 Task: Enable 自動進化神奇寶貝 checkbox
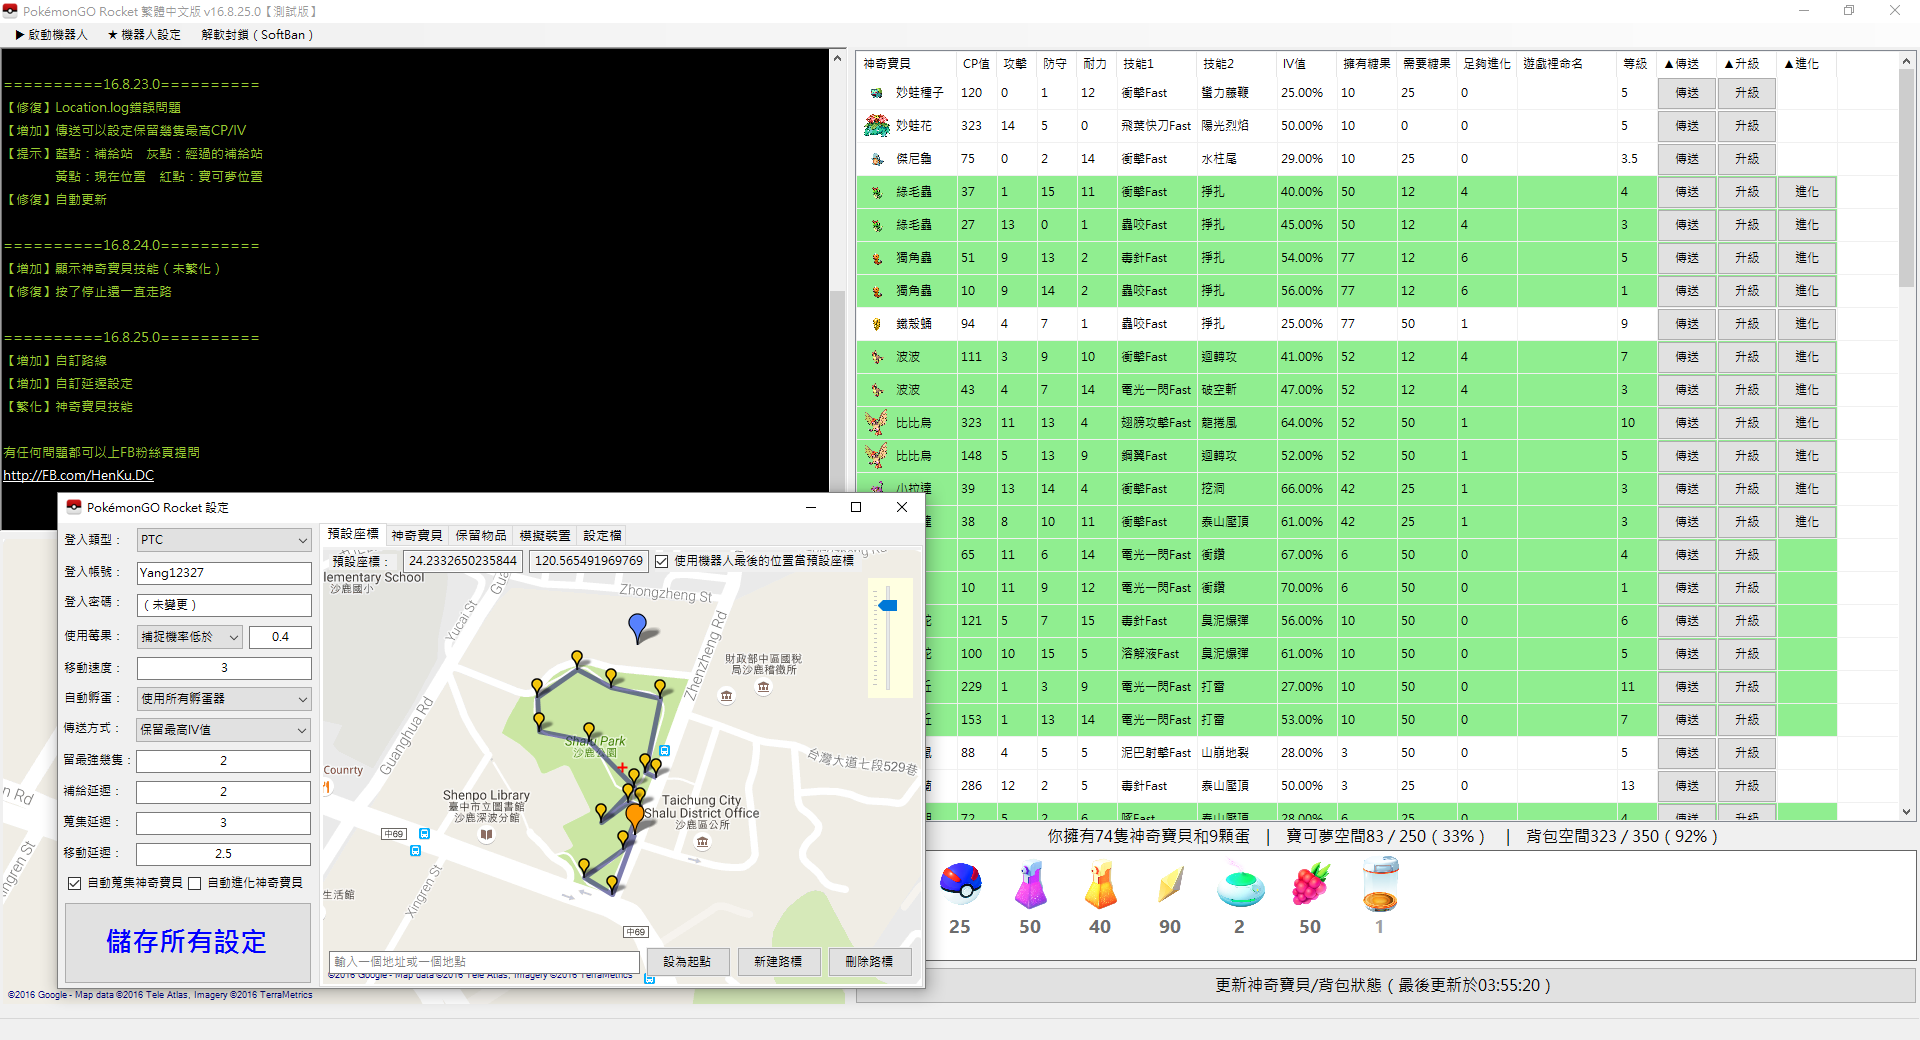(x=195, y=883)
